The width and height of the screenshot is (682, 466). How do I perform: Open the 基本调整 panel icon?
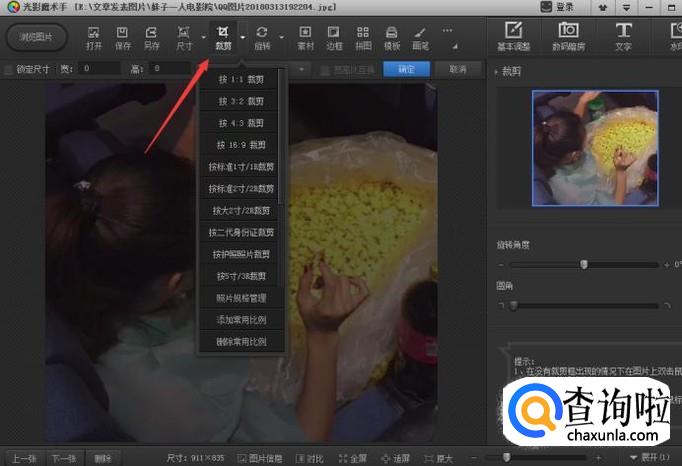coord(514,36)
